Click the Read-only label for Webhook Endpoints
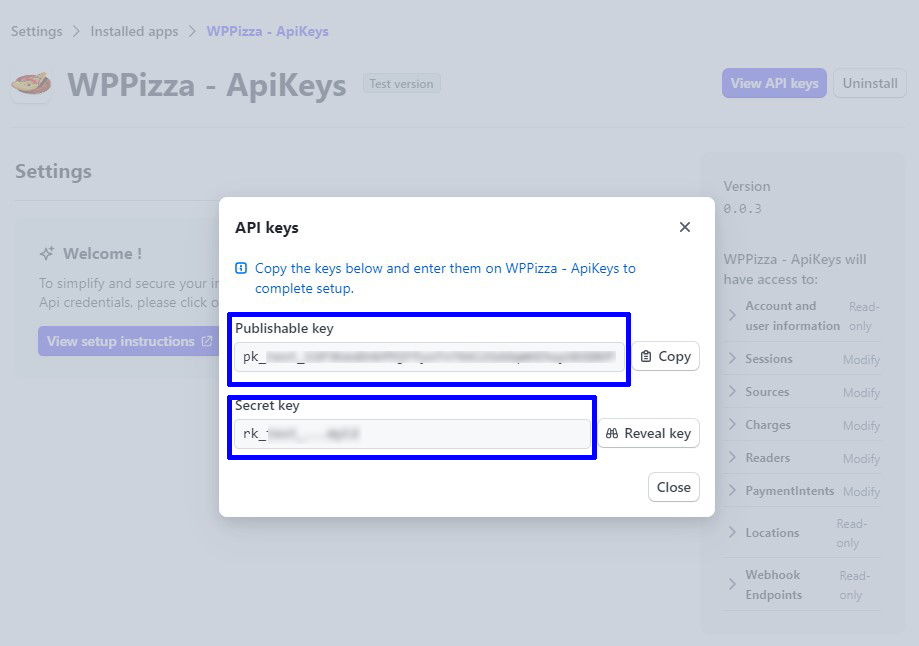Image resolution: width=919 pixels, height=646 pixels. pos(855,585)
